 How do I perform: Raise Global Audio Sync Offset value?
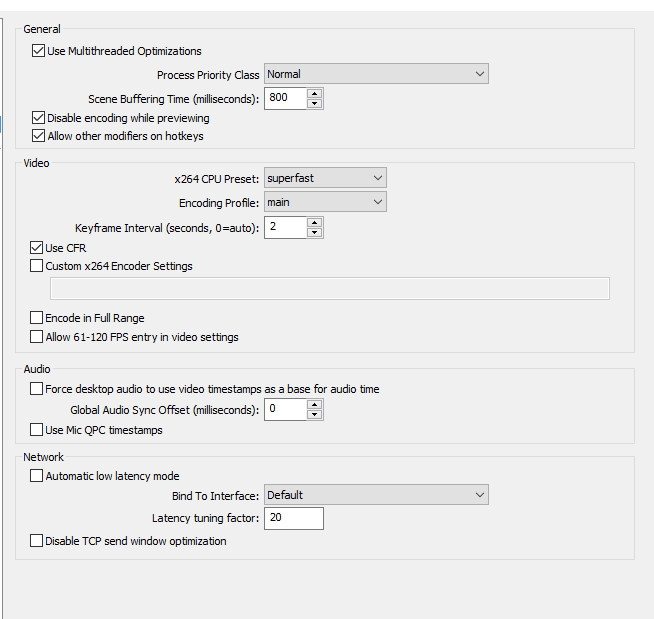(x=314, y=405)
